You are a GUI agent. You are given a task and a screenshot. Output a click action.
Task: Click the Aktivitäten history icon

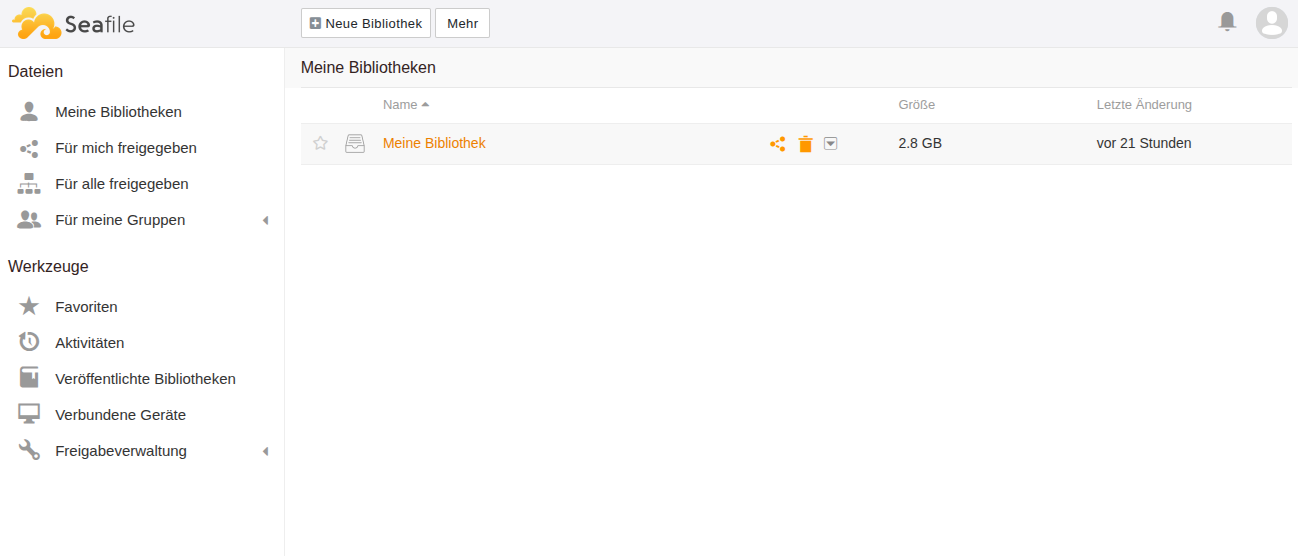(29, 343)
